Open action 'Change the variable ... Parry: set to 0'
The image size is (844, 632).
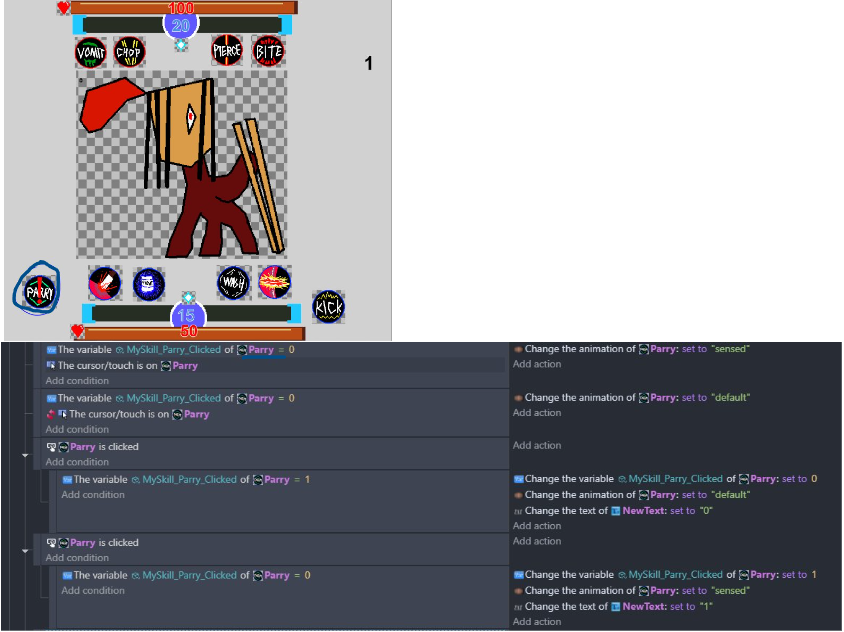point(665,479)
